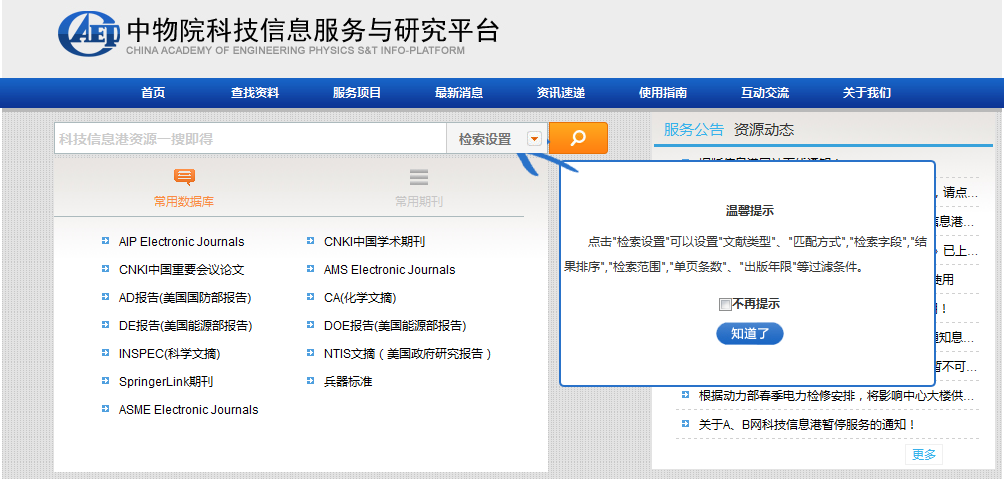Open the 兵器标准 link

pyautogui.click(x=348, y=382)
